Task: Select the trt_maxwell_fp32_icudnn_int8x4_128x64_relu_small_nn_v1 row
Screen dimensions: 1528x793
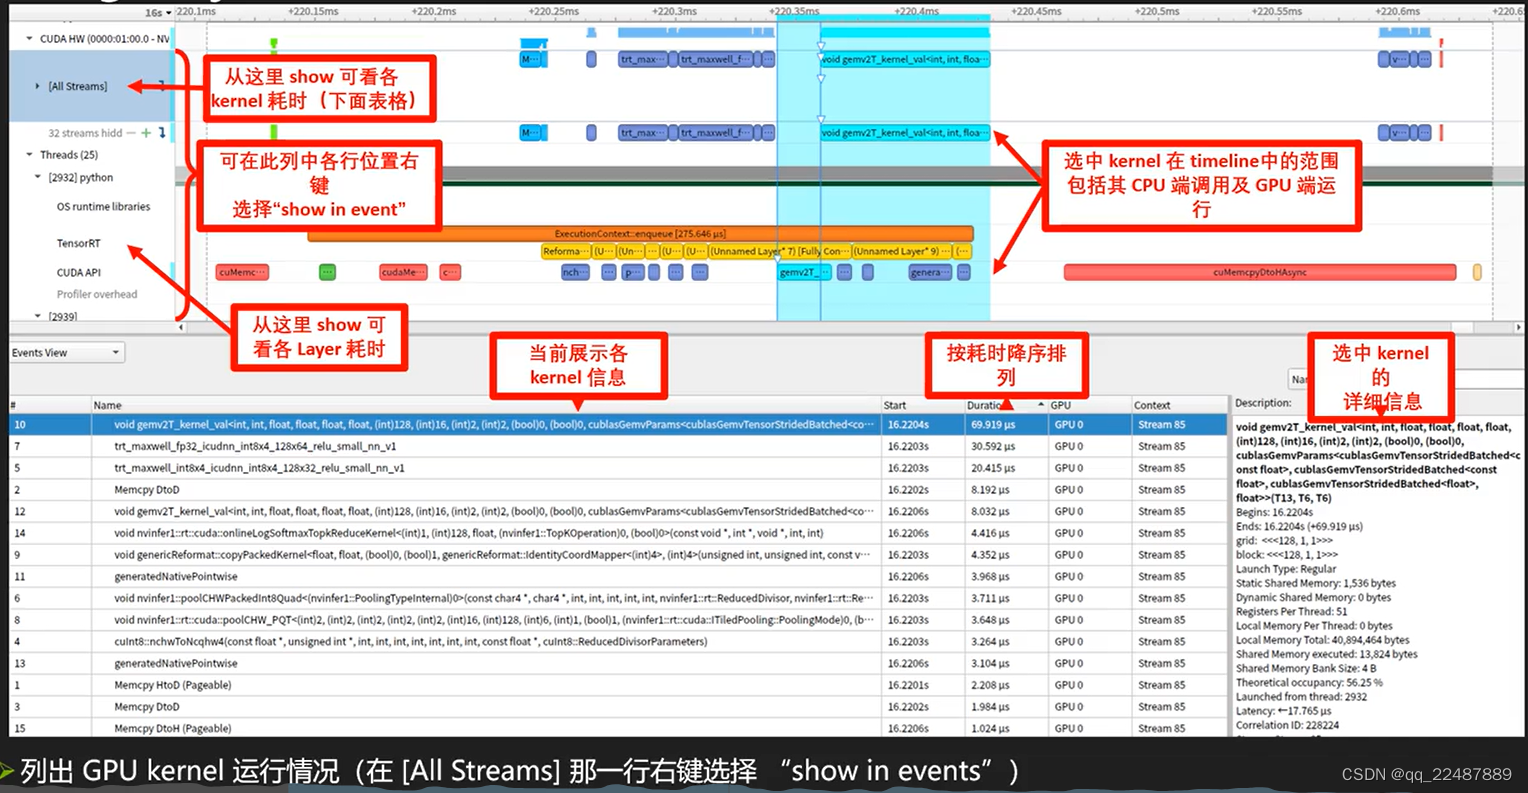Action: (x=618, y=446)
